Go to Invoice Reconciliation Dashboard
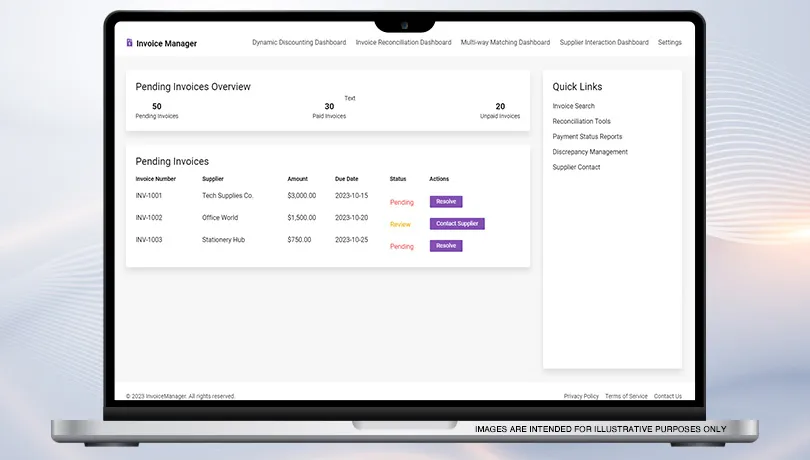Viewport: 810px width, 460px height. tap(403, 43)
